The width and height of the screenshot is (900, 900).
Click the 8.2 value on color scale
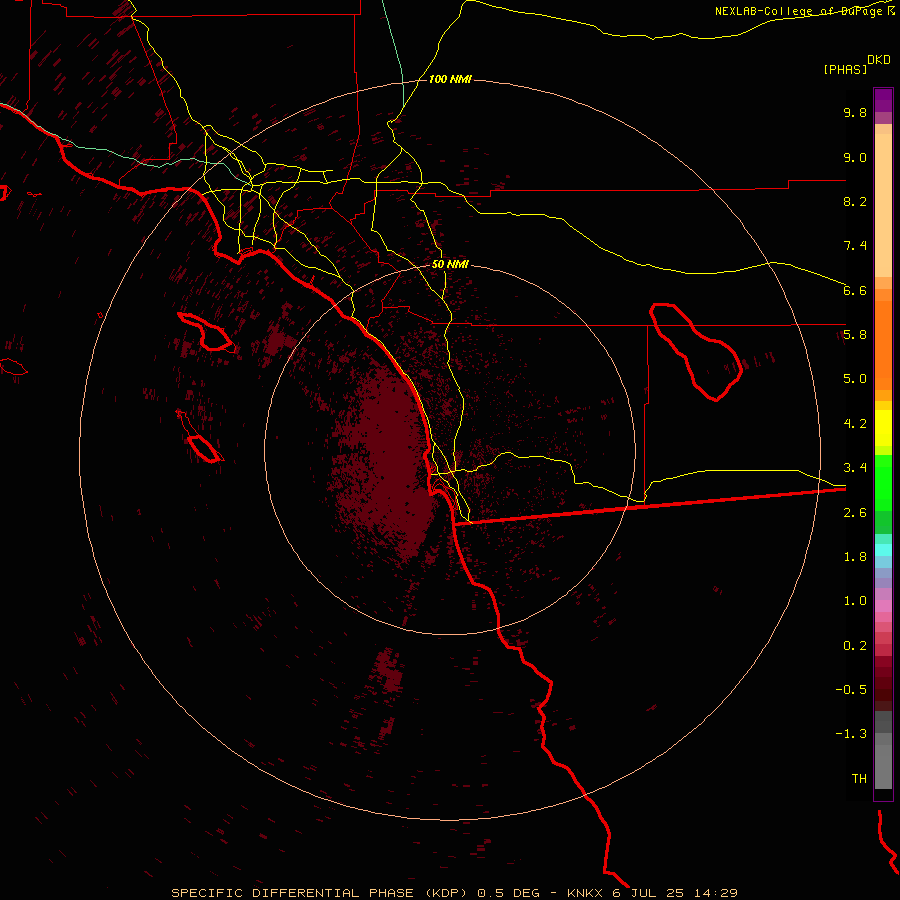coord(855,201)
